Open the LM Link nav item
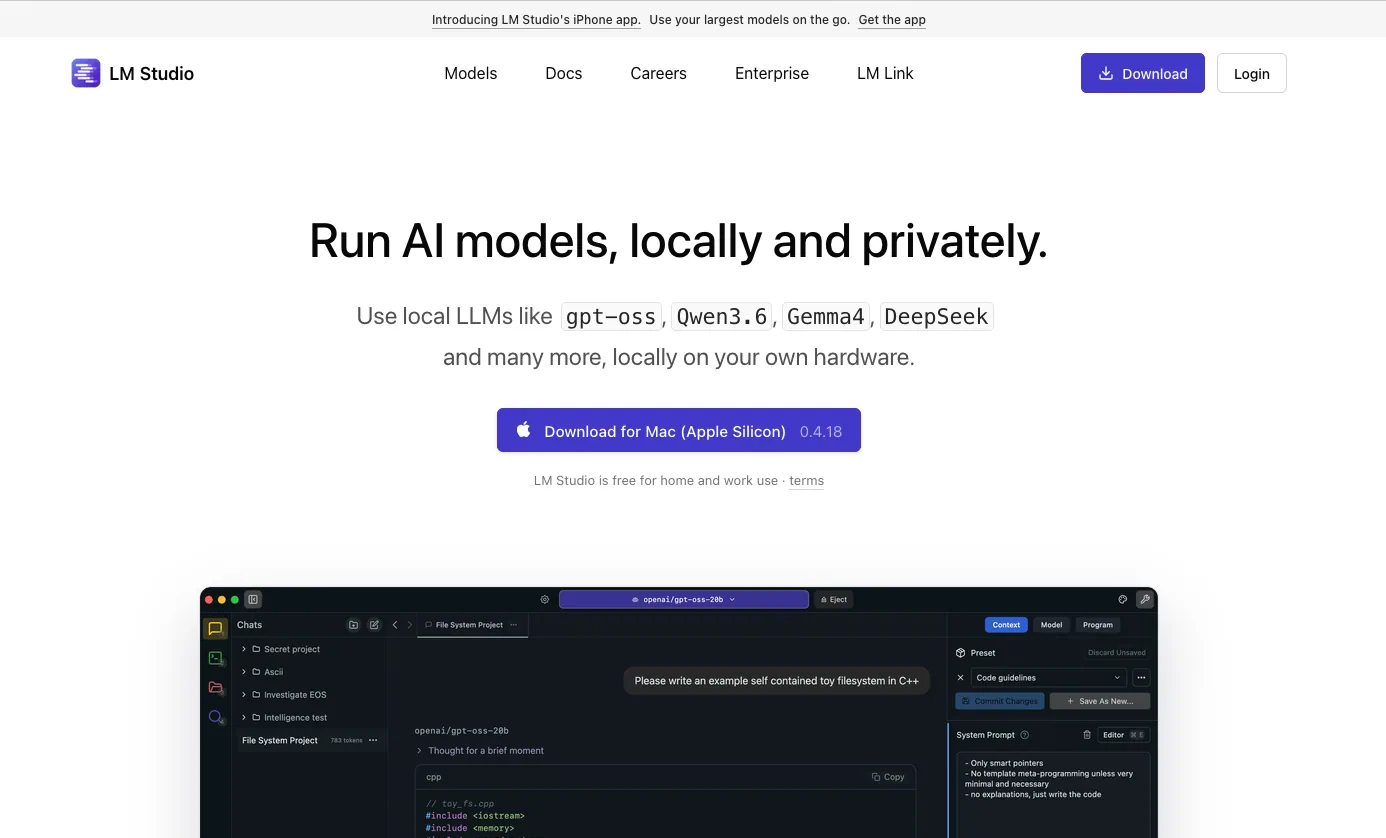The width and height of the screenshot is (1386, 838). pyautogui.click(x=885, y=73)
